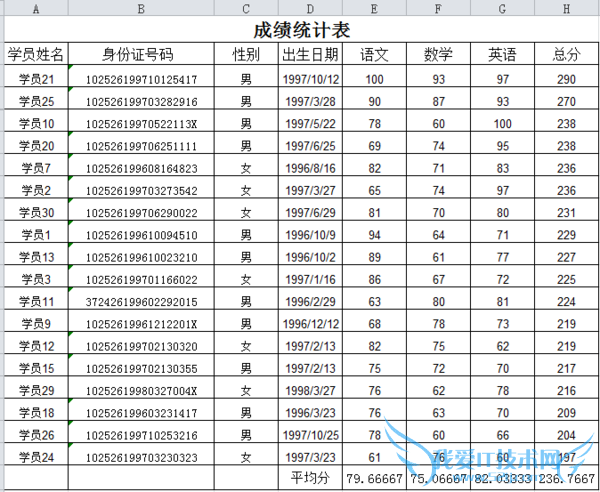
Task: Click name cell 学员15
Action: coord(36,365)
